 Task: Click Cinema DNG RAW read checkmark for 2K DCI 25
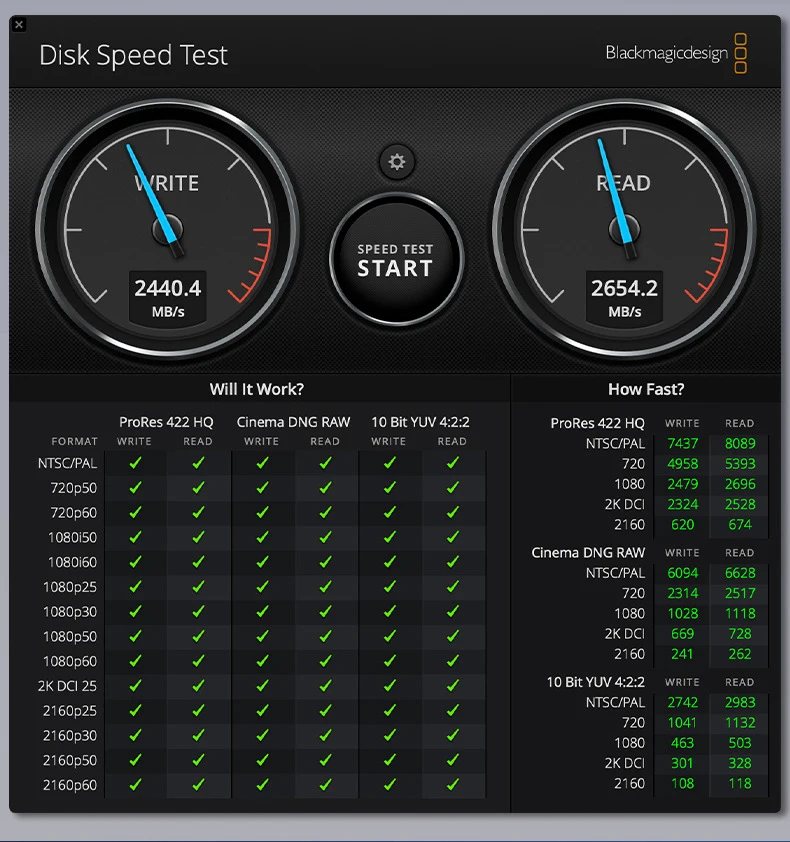tap(325, 685)
